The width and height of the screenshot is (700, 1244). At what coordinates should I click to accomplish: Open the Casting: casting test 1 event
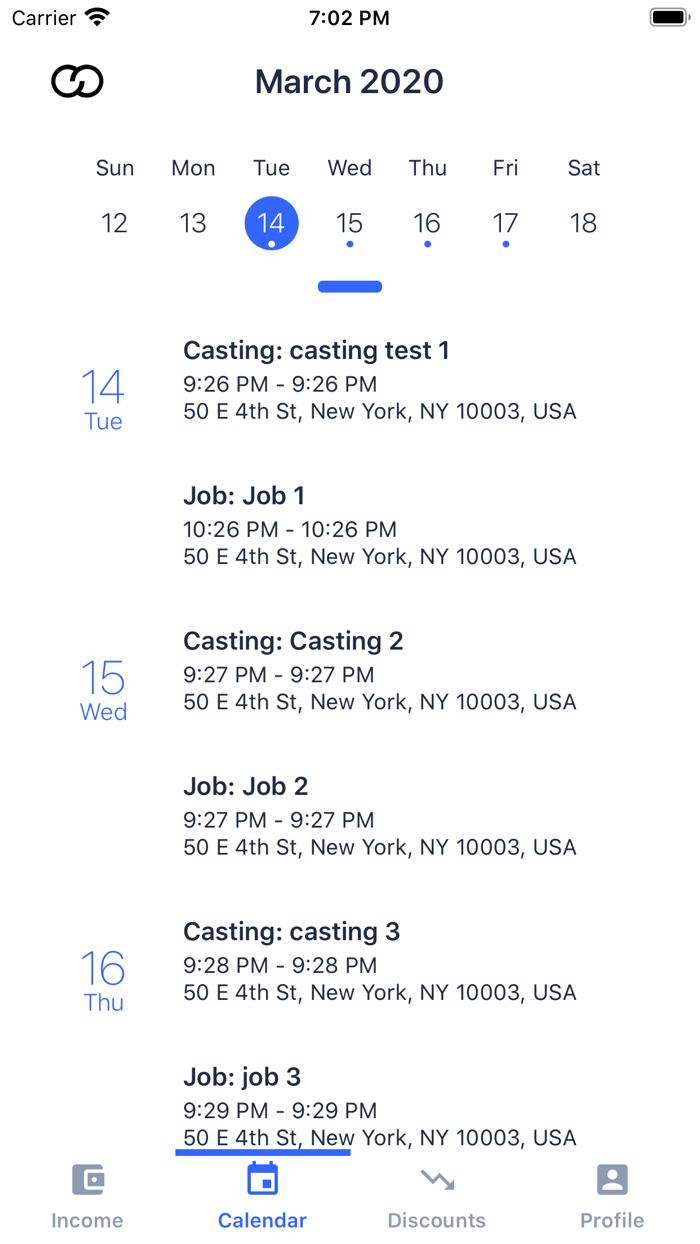(380, 380)
